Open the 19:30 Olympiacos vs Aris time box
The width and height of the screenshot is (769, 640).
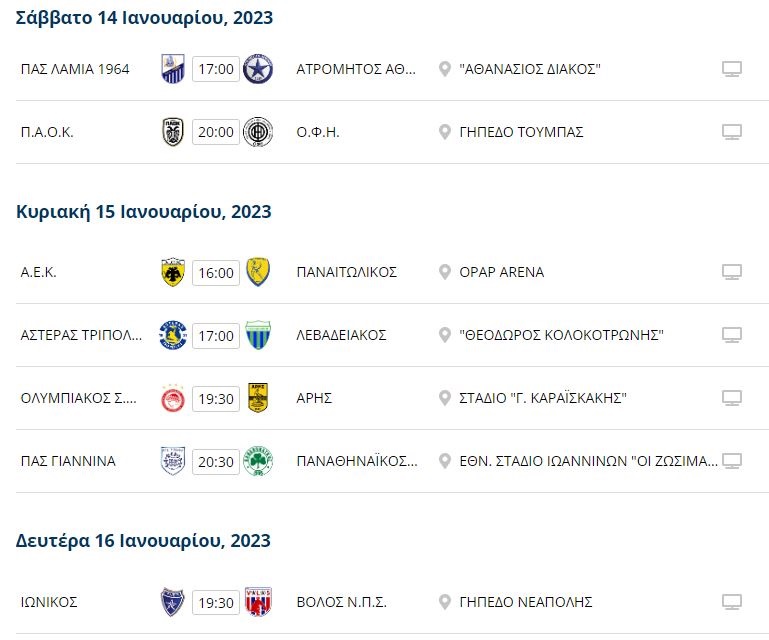coord(216,399)
